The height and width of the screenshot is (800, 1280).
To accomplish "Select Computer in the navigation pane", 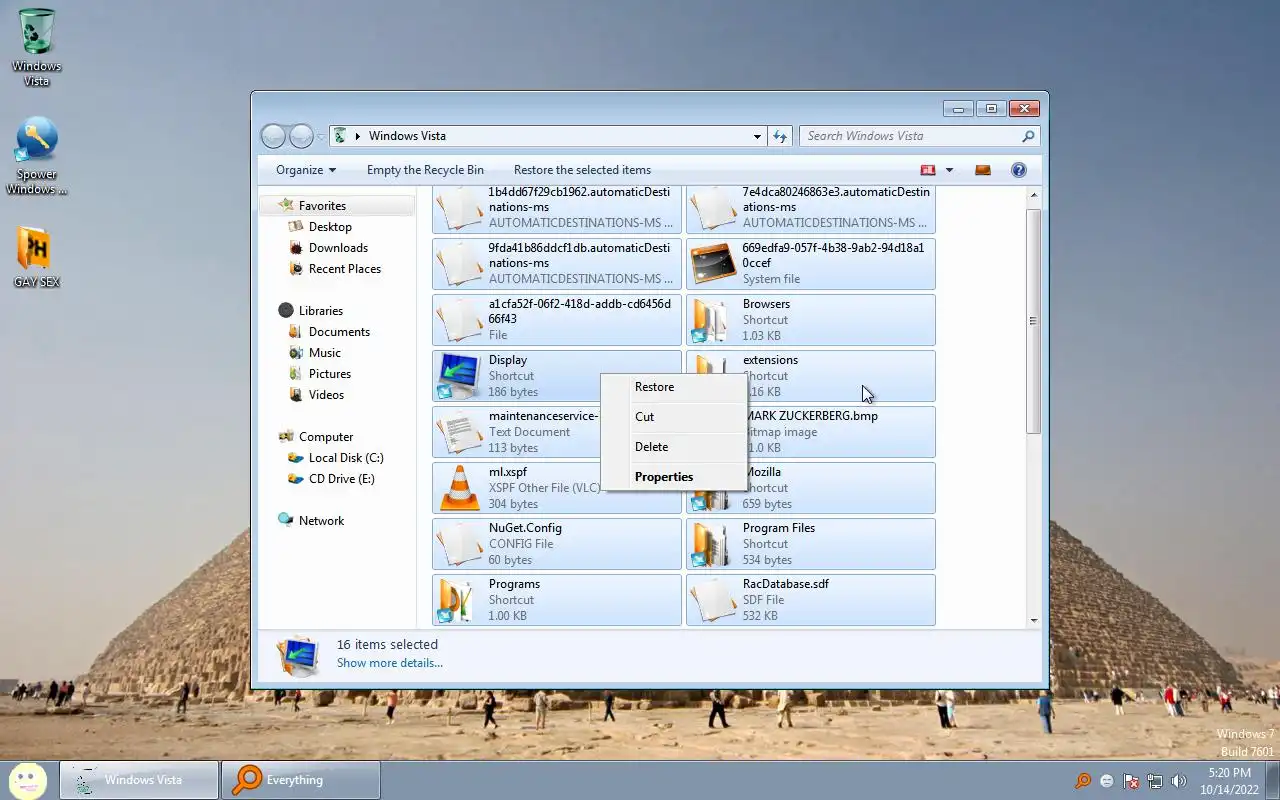I will [x=326, y=437].
